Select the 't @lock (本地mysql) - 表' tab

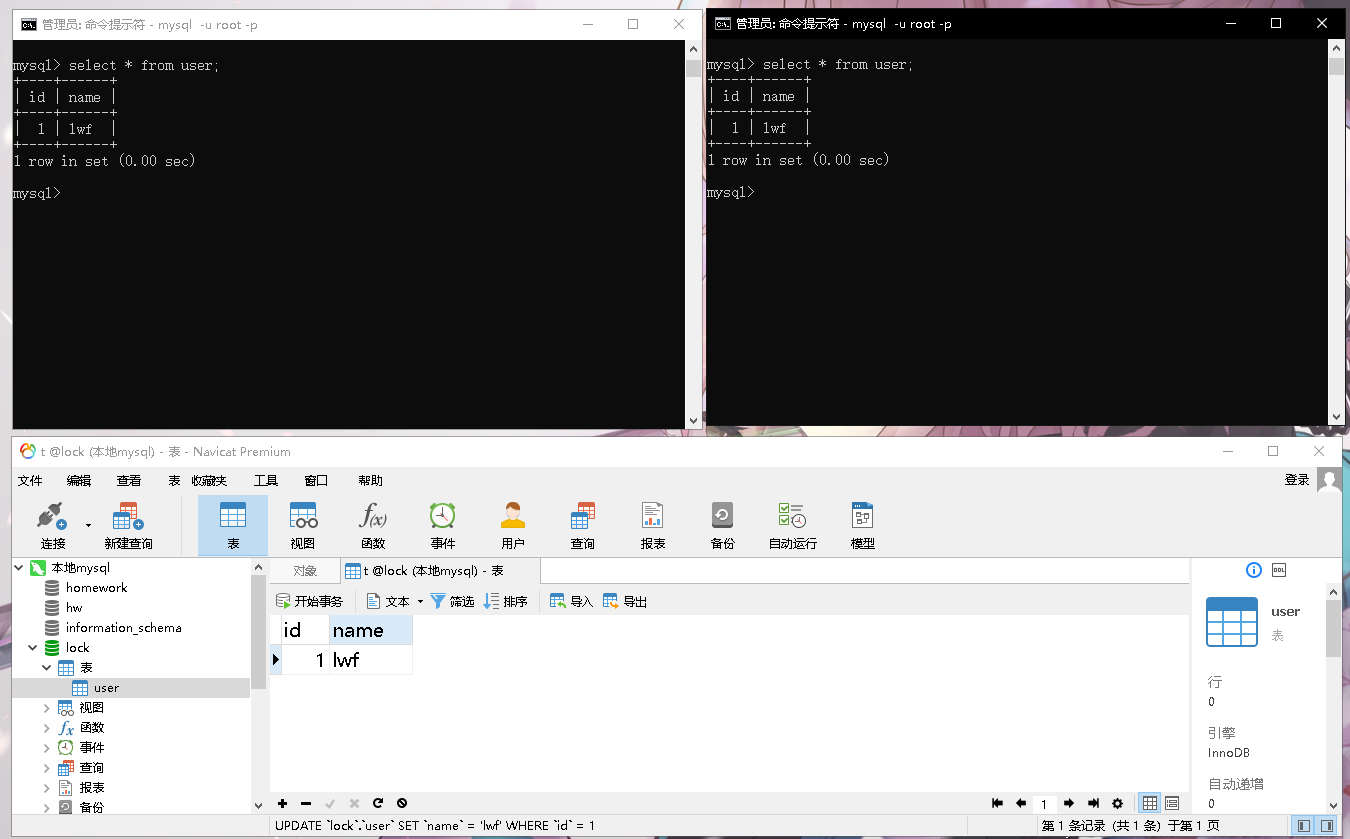click(x=440, y=571)
